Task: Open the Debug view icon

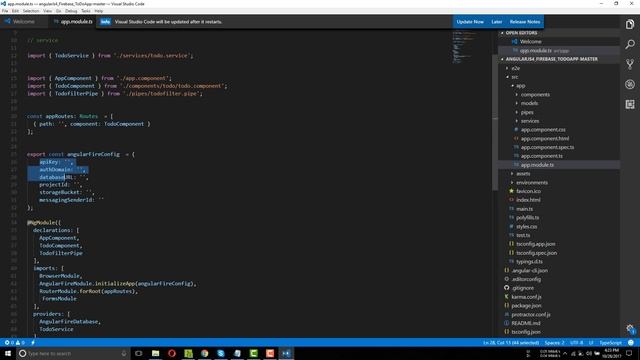Action: 630,84
